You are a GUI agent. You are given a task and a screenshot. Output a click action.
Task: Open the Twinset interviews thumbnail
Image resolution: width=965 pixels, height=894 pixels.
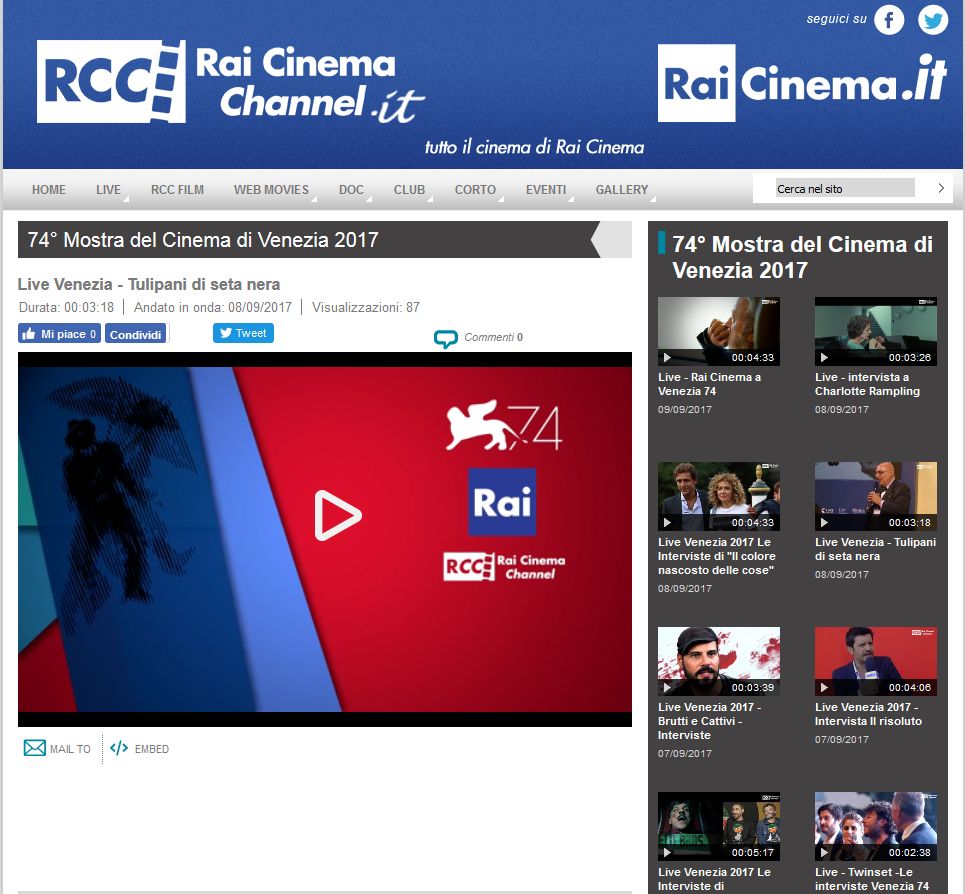click(876, 826)
